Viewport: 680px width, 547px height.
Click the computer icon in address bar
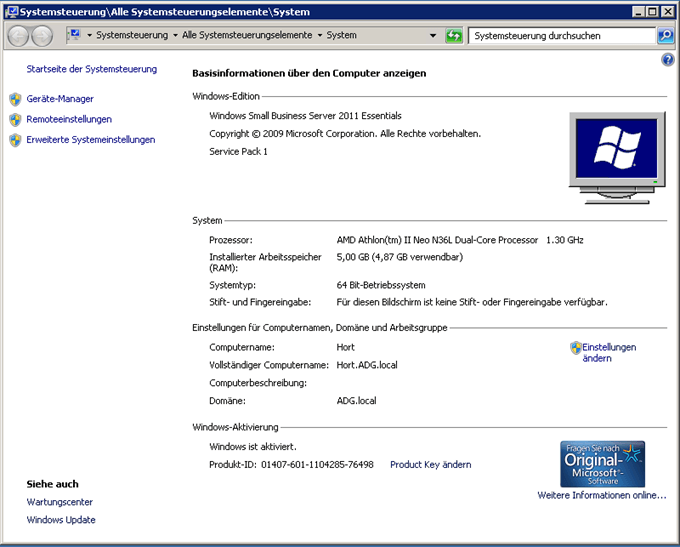[75, 35]
